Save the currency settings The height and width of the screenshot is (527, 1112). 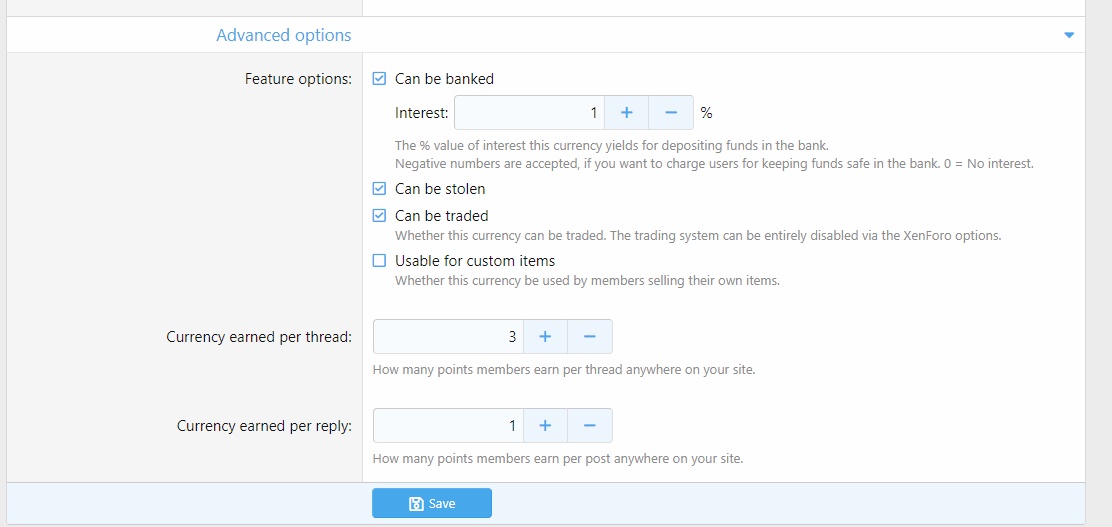[x=432, y=504]
